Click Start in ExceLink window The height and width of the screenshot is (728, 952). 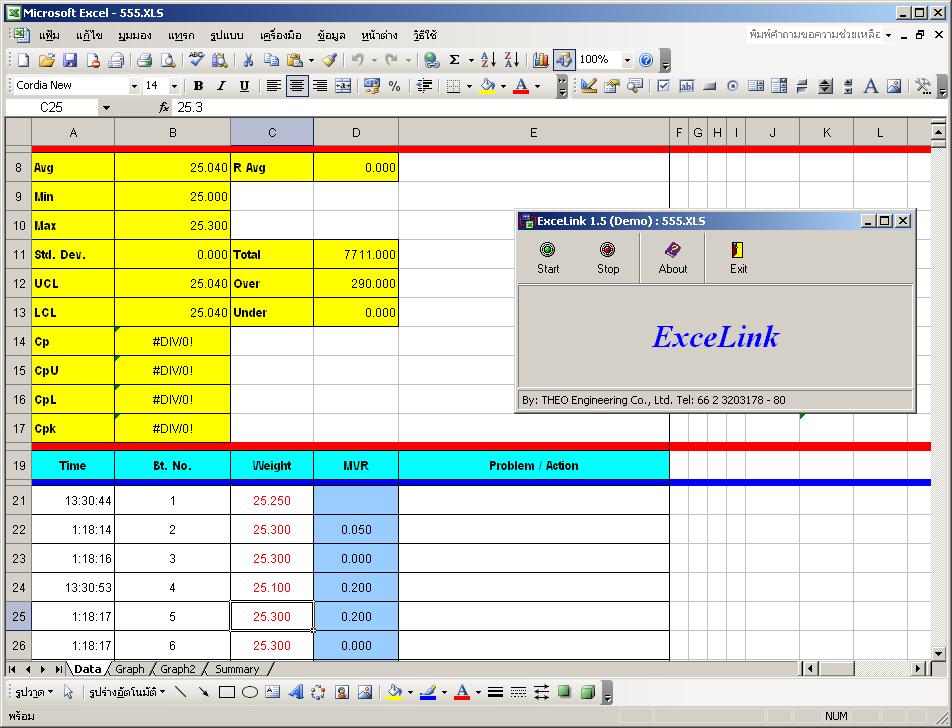[548, 258]
